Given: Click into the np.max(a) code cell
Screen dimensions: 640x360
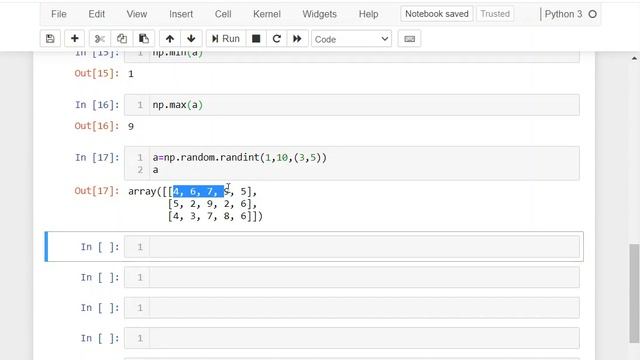Looking at the screenshot, I should [x=351, y=105].
